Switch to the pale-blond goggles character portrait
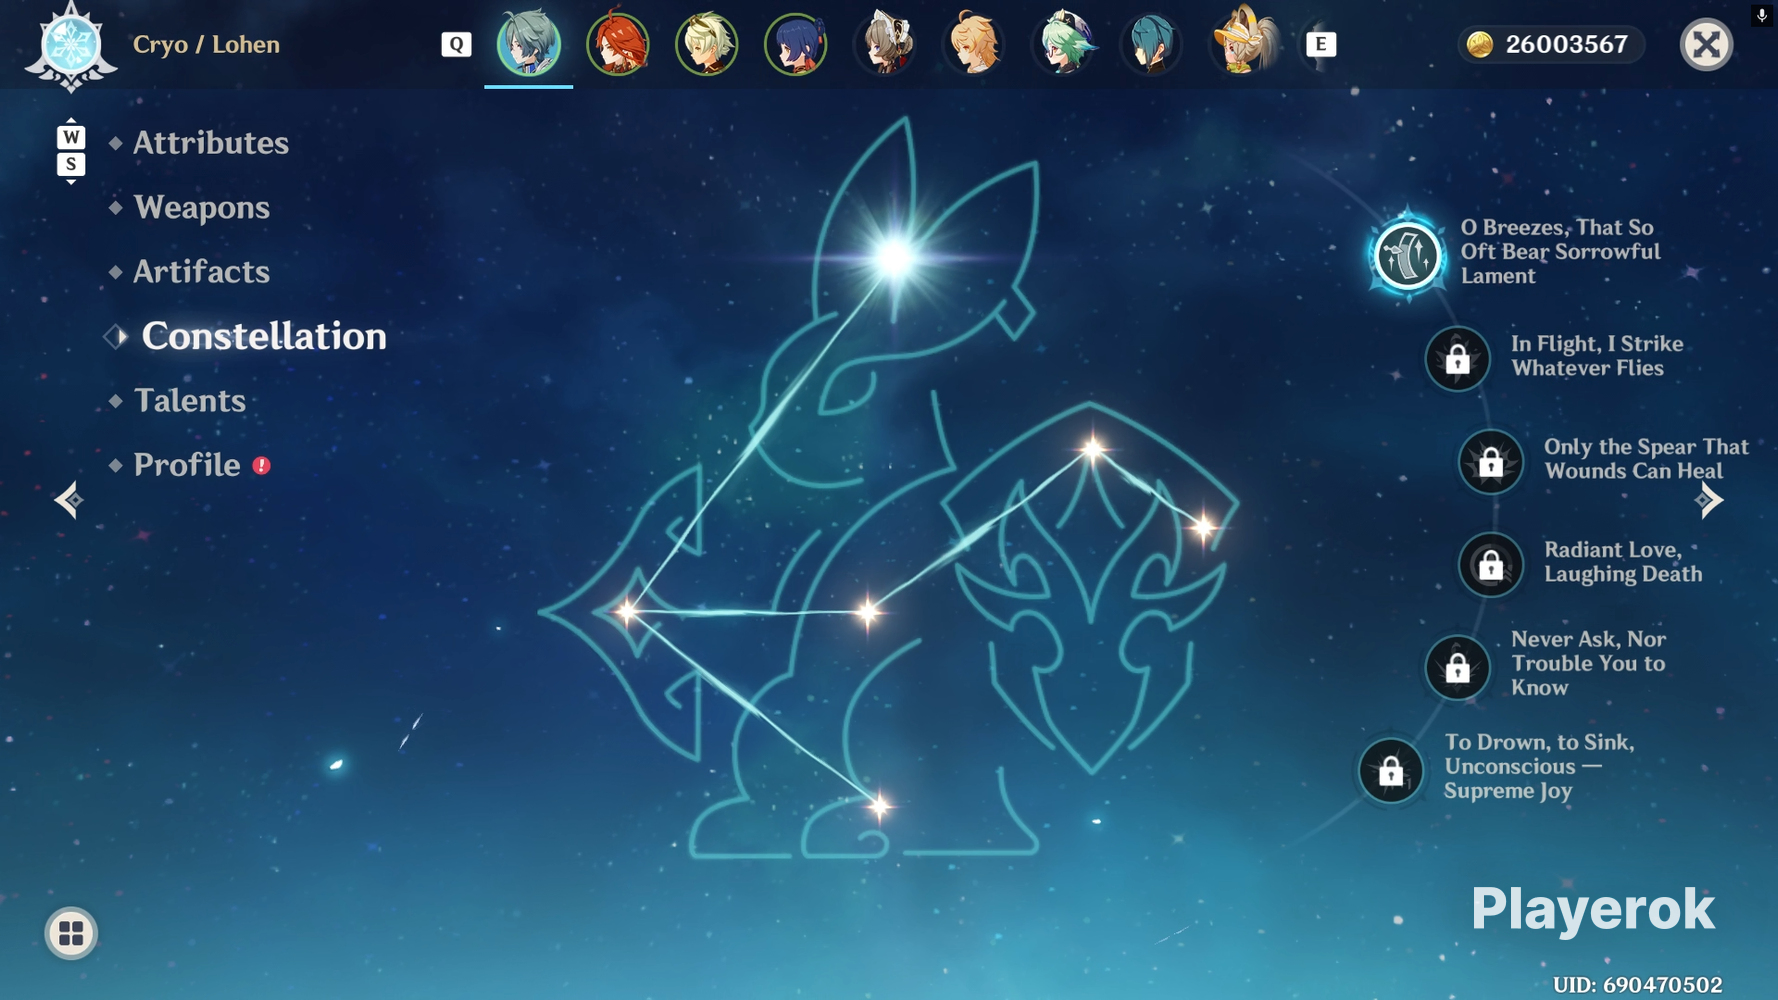 [707, 43]
